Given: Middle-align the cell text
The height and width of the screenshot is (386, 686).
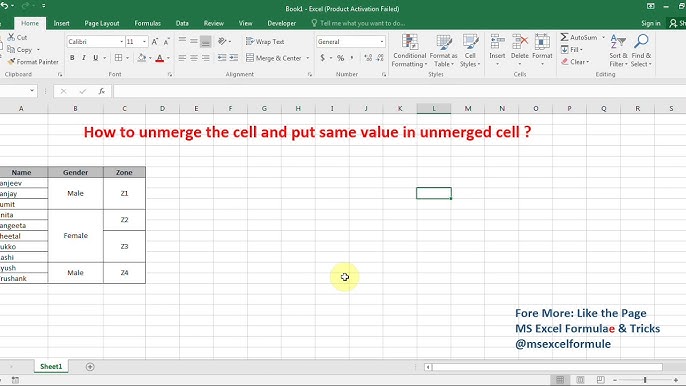Looking at the screenshot, I should tap(194, 41).
